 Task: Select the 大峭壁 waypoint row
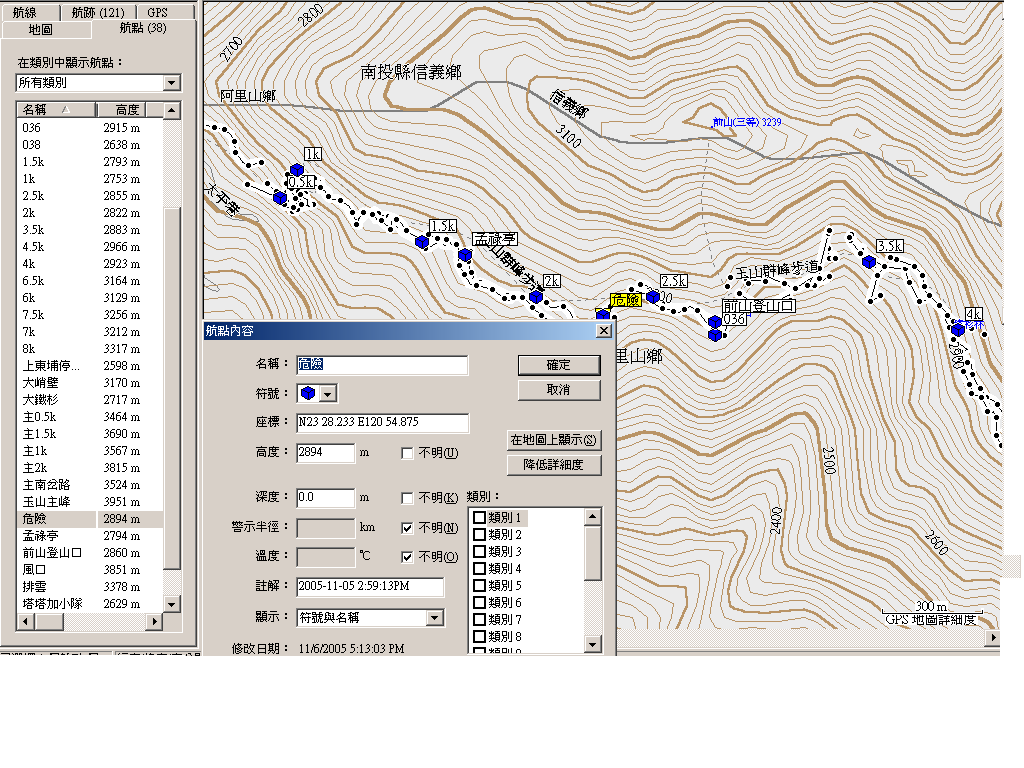[x=90, y=383]
